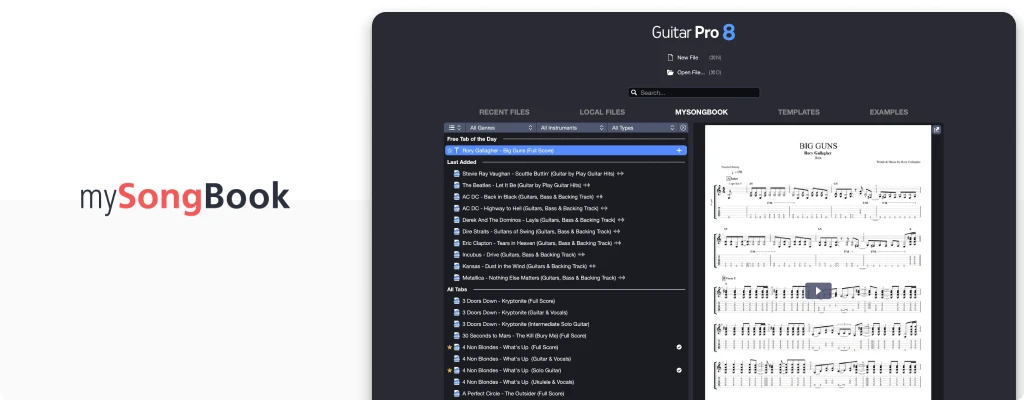1024x400 pixels.
Task: Click the file icon of Sultans of Swing row
Action: (457, 231)
